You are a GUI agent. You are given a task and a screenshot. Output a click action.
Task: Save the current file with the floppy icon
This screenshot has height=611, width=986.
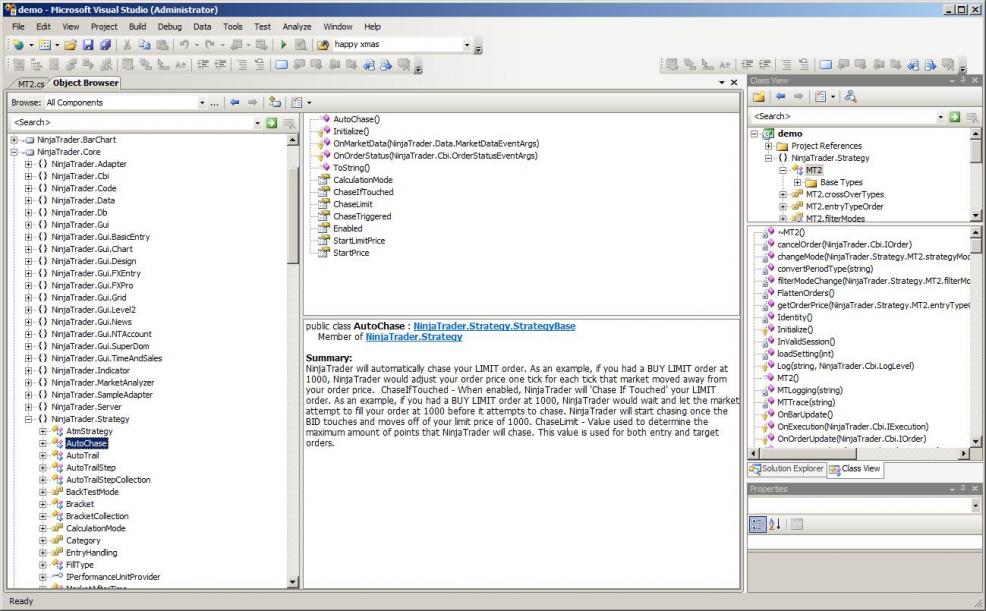tap(88, 45)
